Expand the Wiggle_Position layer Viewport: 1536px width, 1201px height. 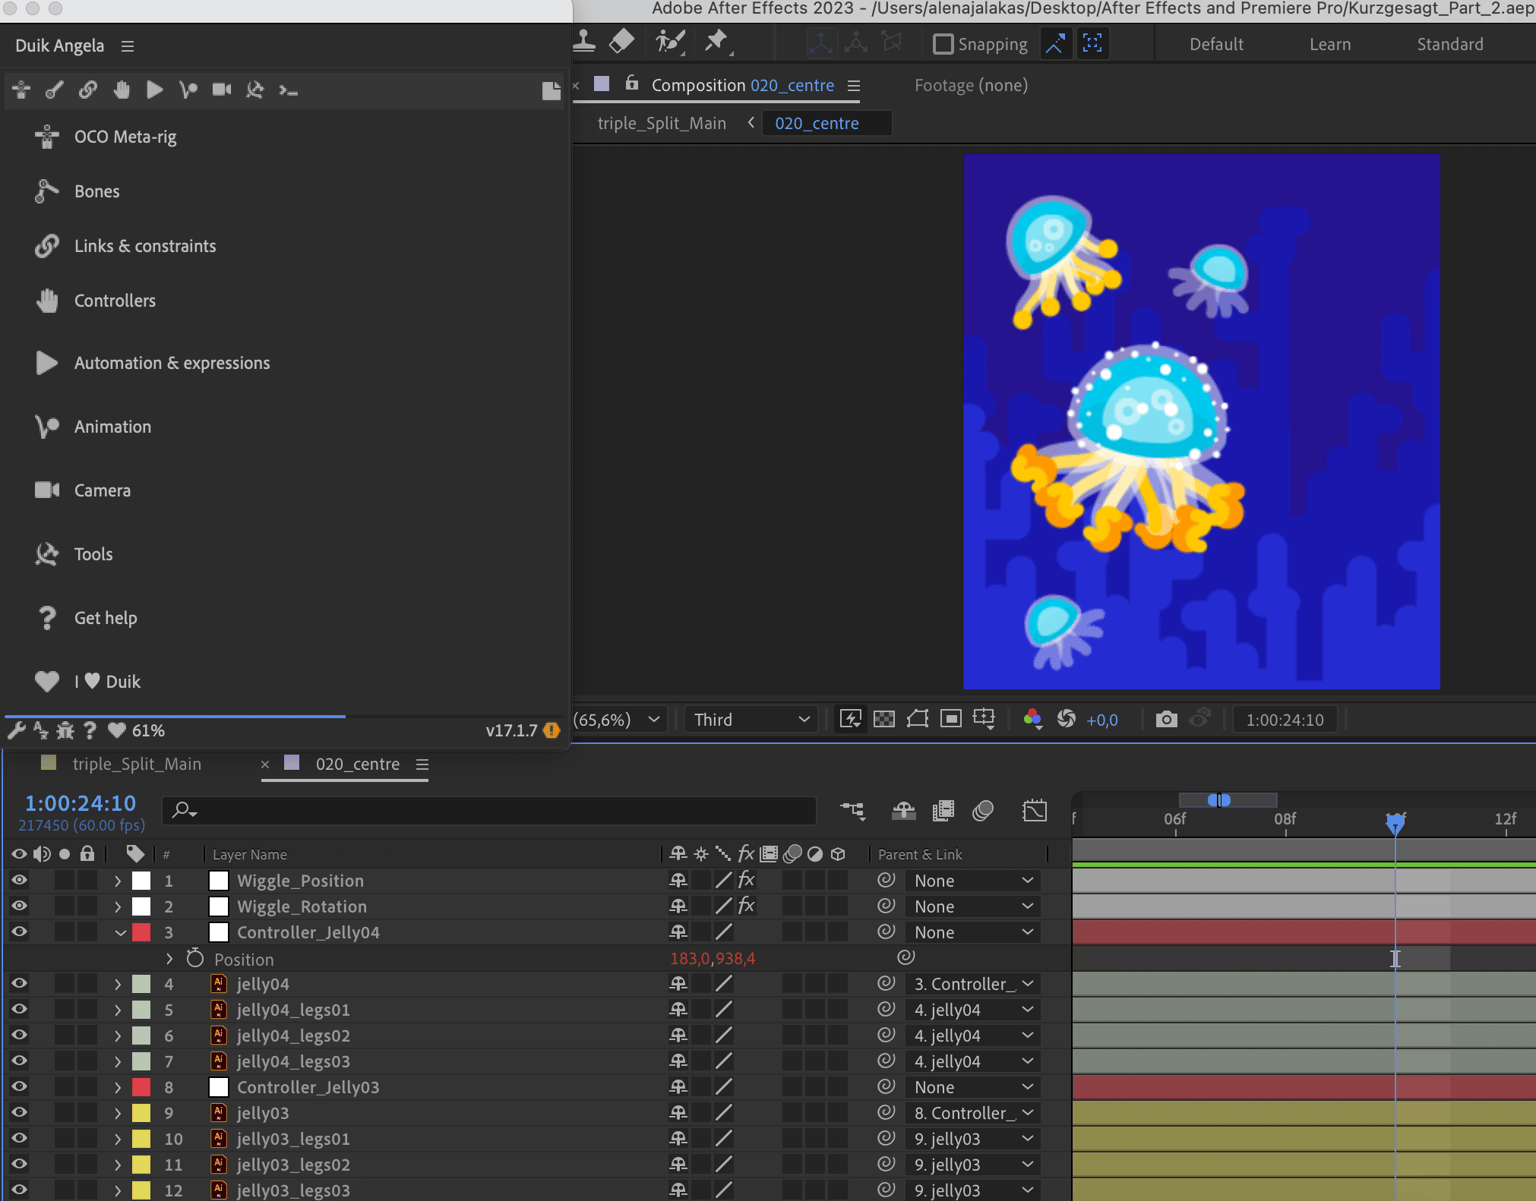118,881
